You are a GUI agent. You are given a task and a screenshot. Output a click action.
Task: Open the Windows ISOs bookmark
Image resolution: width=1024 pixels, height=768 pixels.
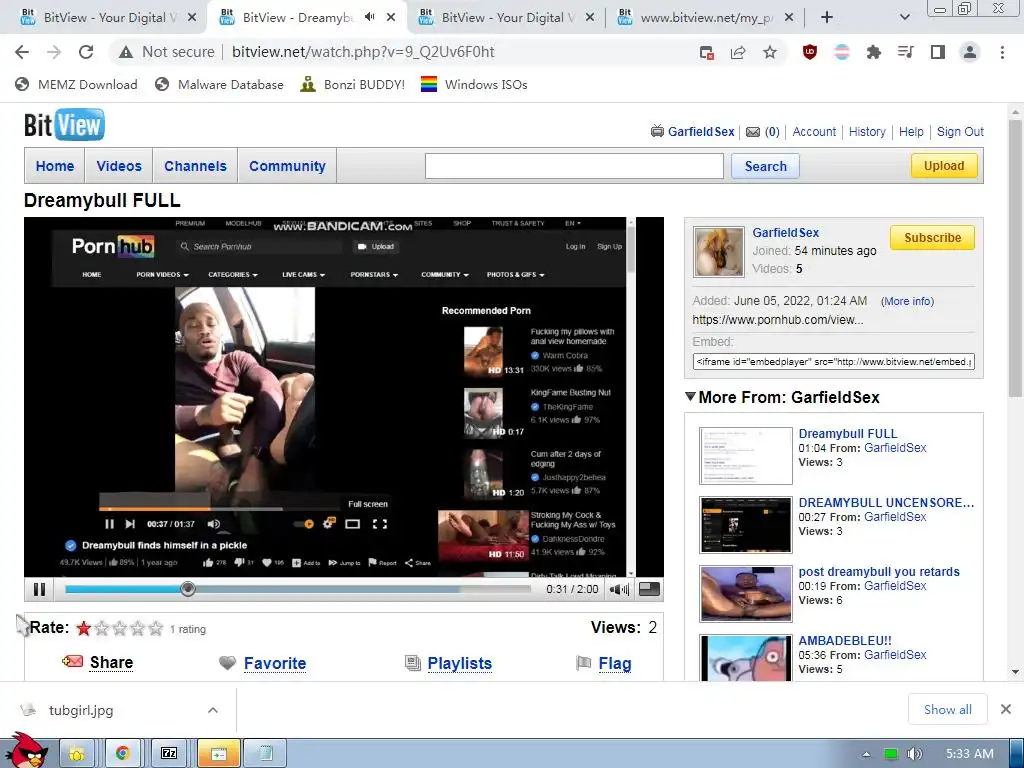click(x=474, y=84)
